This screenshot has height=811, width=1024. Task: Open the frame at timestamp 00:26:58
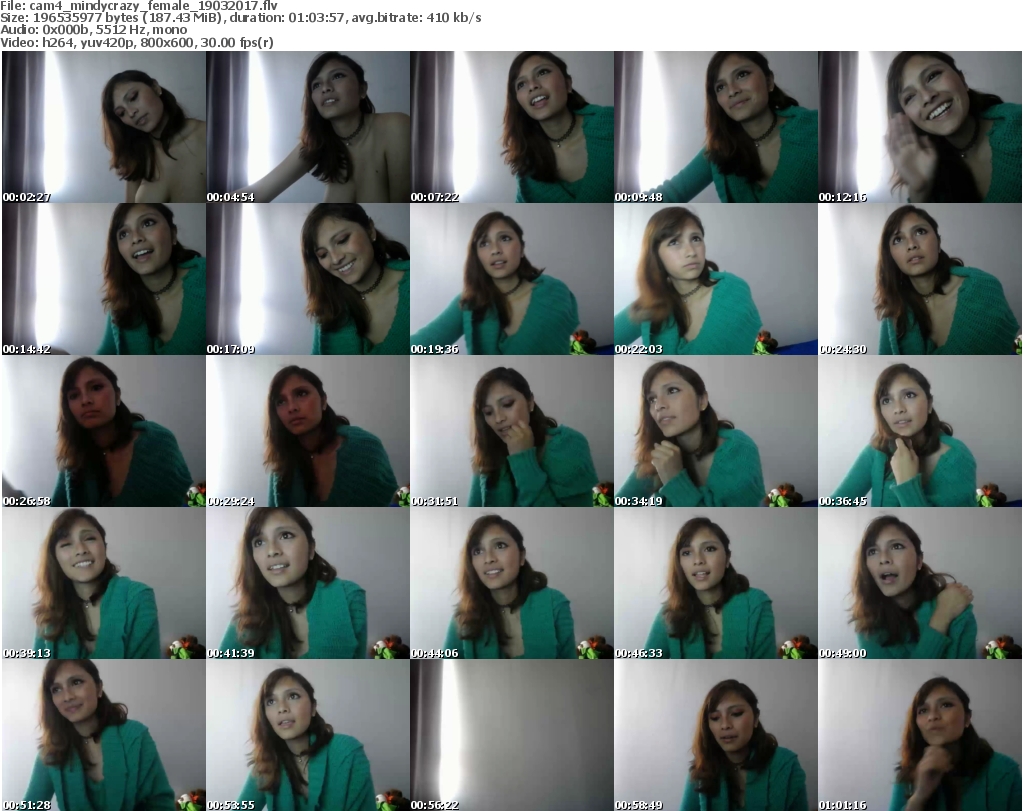tap(104, 431)
